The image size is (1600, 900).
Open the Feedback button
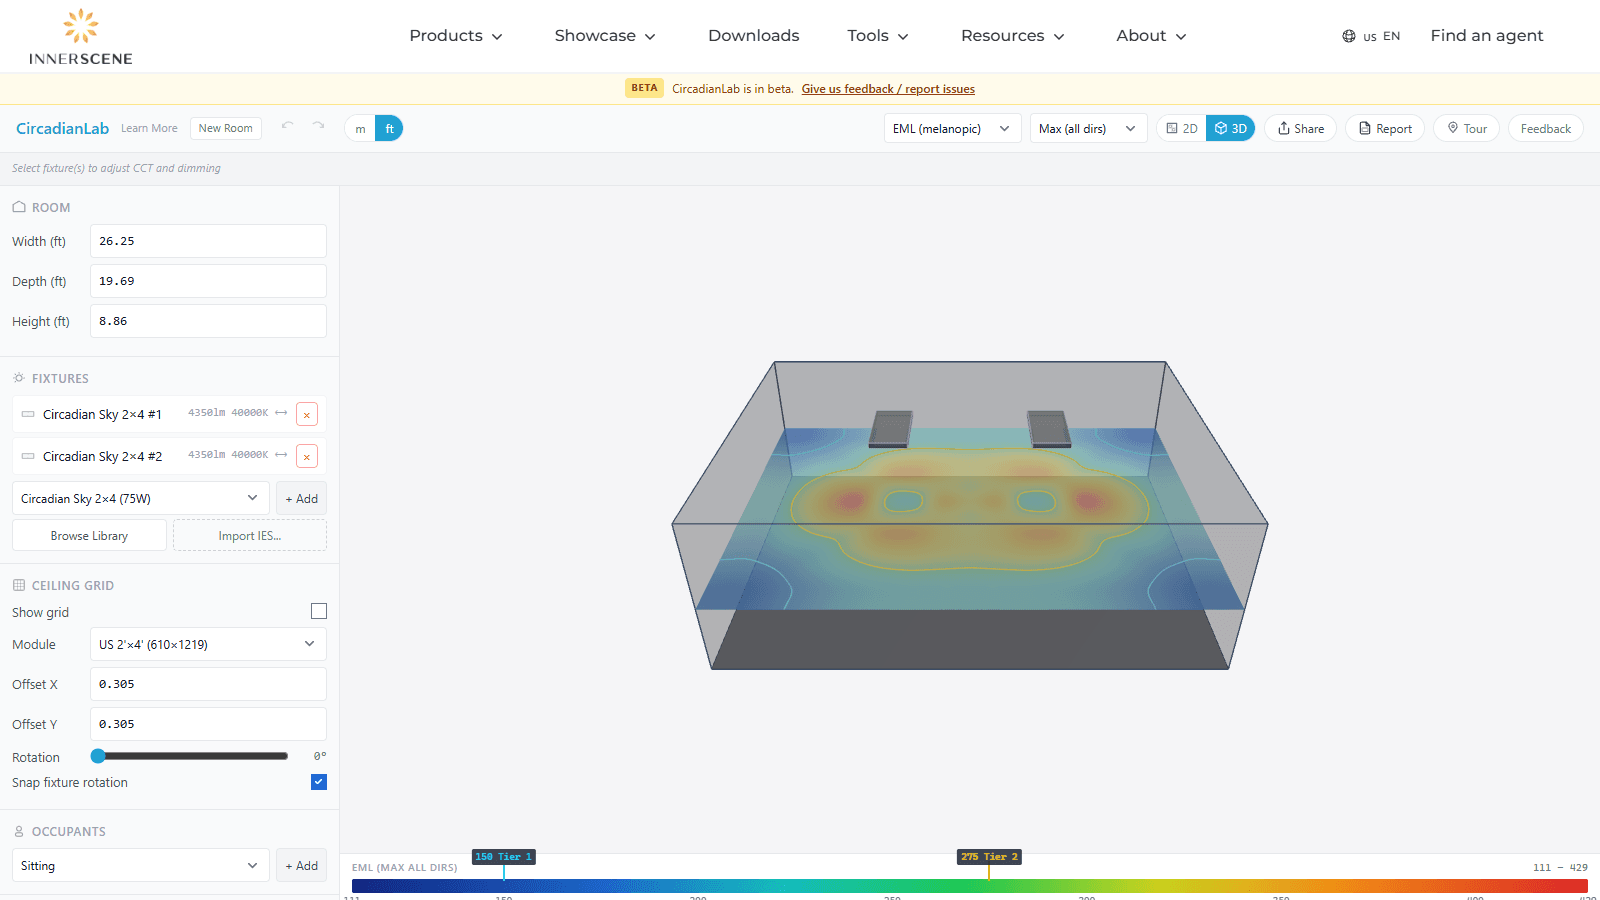1546,128
